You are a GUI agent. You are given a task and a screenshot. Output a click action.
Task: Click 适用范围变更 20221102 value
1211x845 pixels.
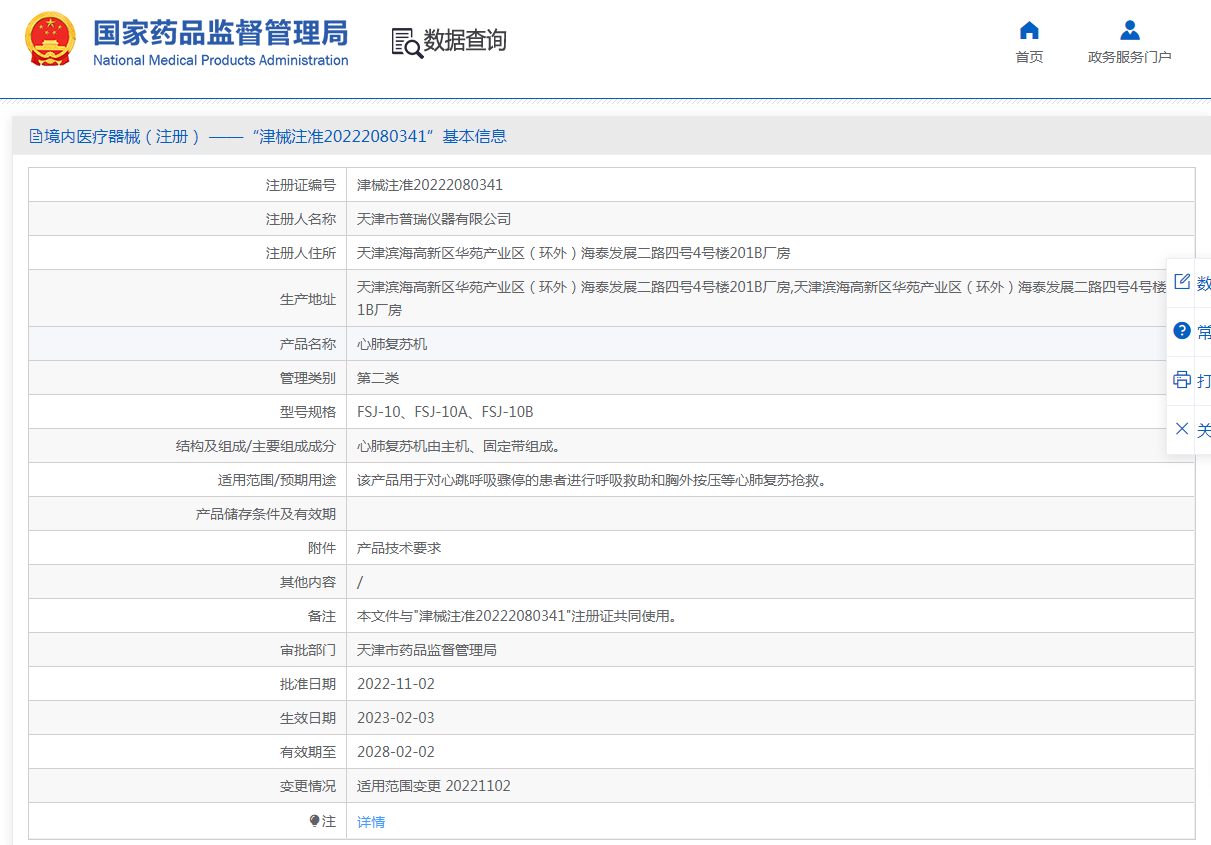434,786
